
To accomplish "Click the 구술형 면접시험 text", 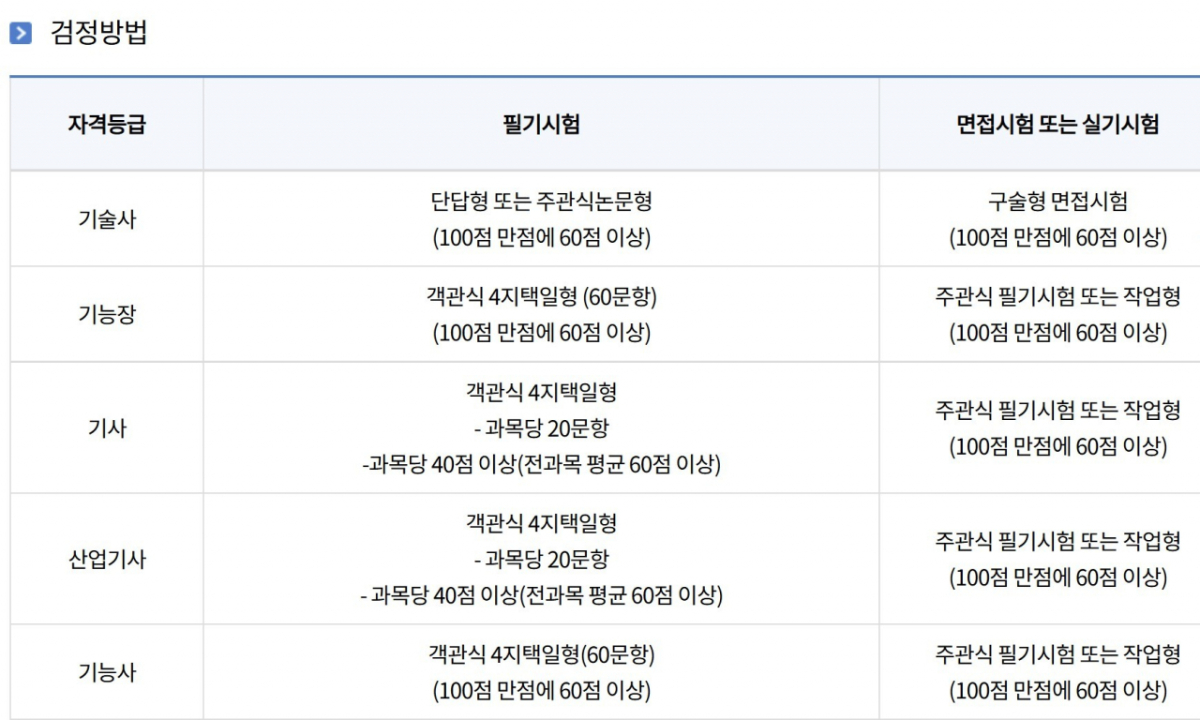I will [1057, 202].
